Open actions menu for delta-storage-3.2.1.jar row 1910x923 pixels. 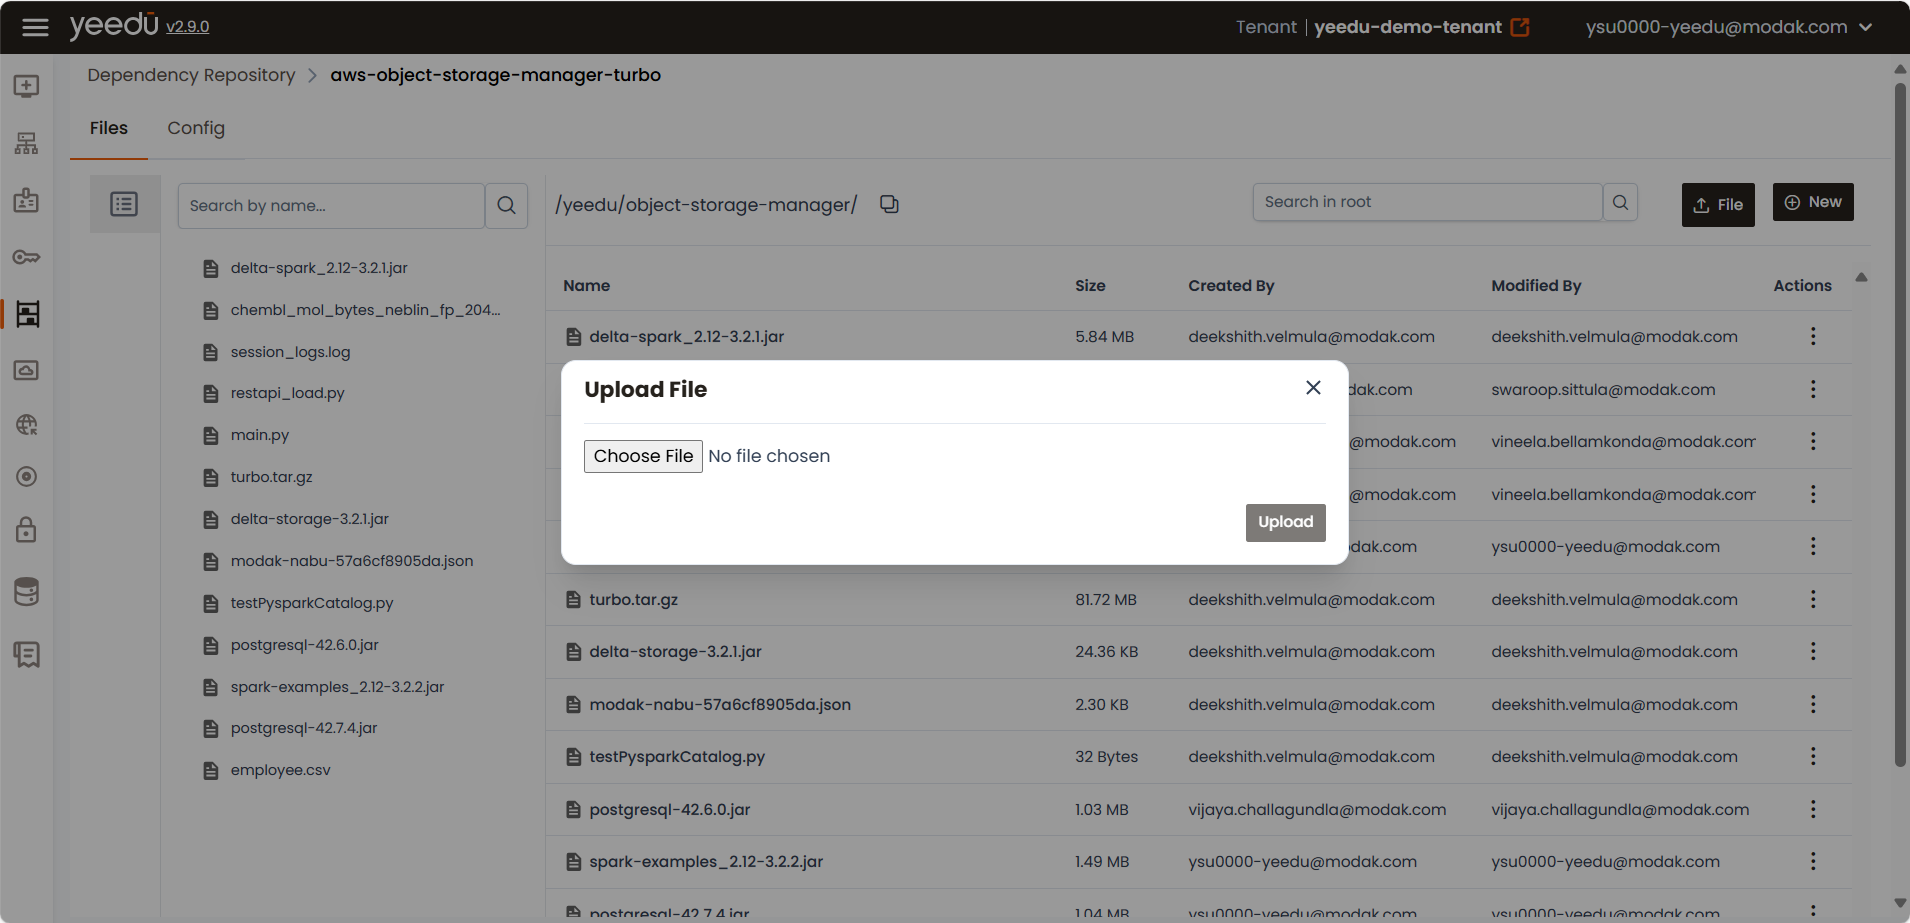tap(1813, 652)
